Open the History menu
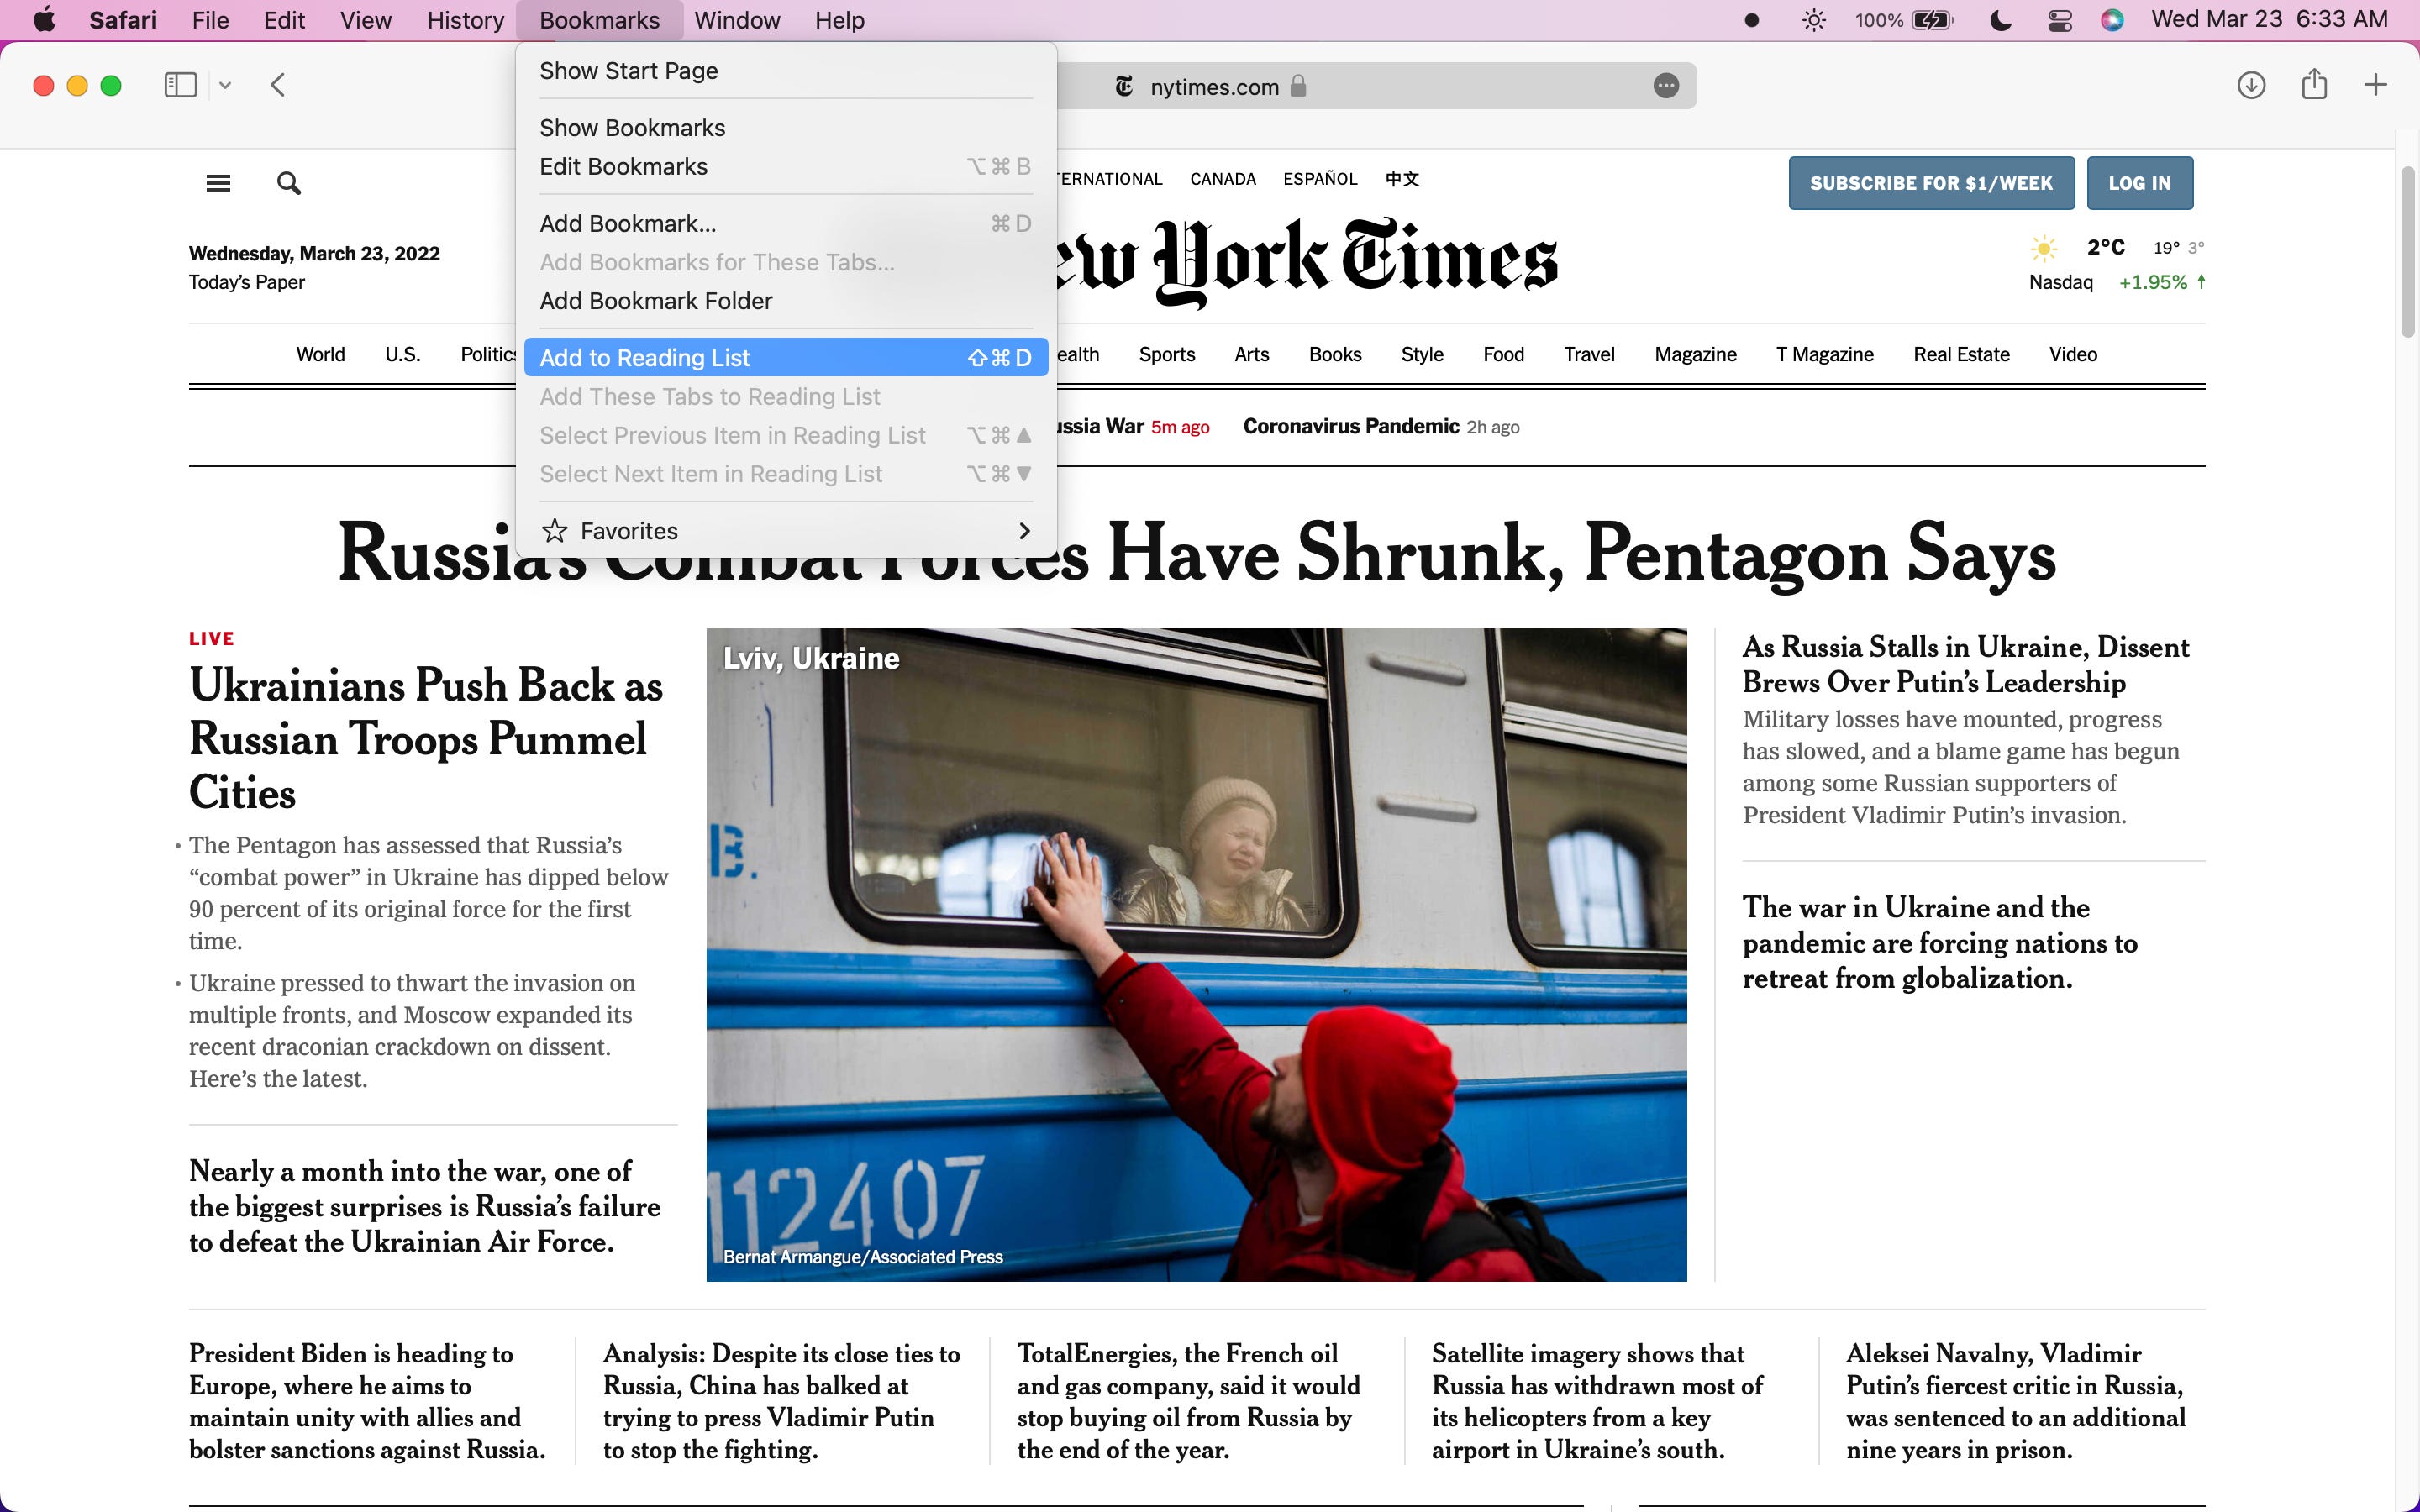Screen dimensions: 2420x1512 465,20
